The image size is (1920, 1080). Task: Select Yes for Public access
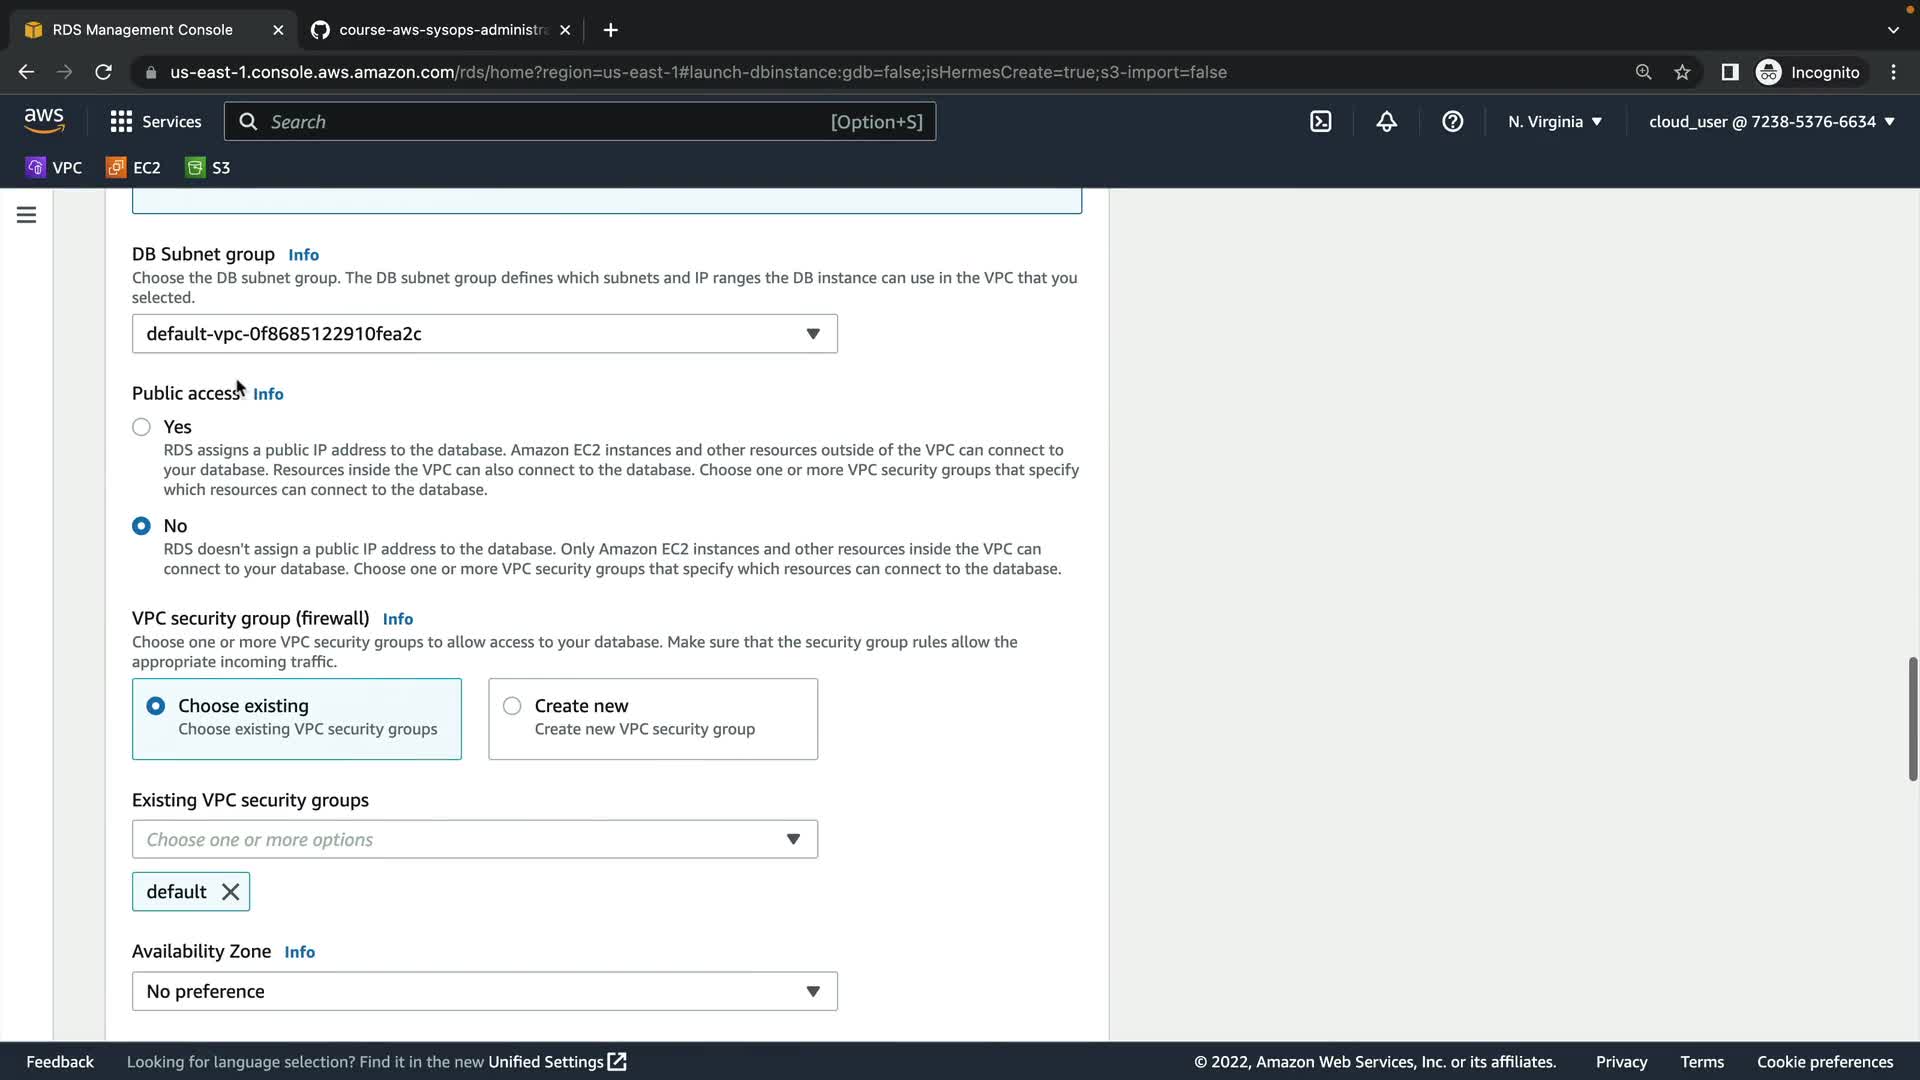point(141,427)
